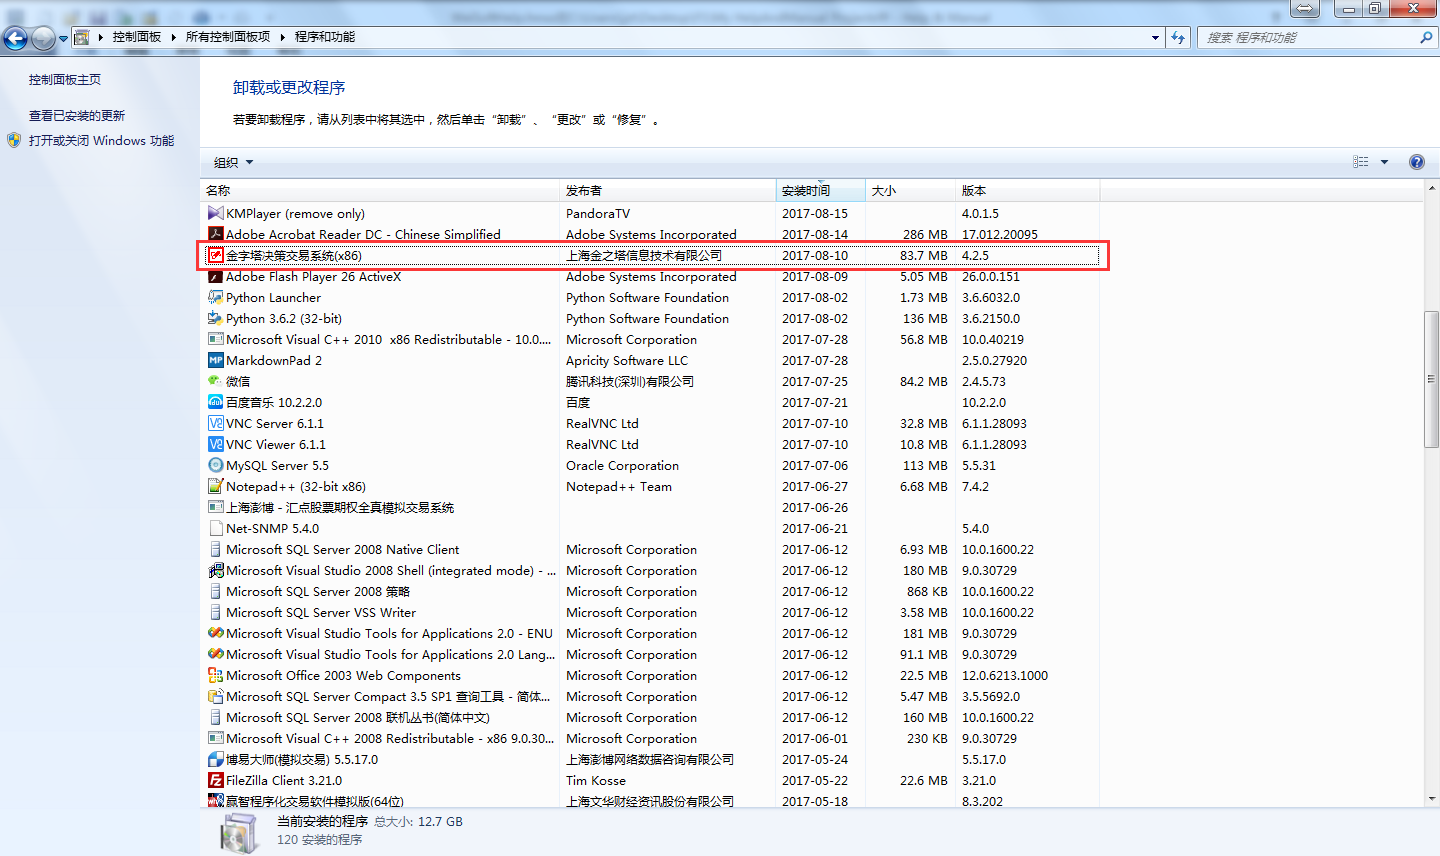Sort by the 大小 column header
1440x856 pixels.
tap(910, 190)
